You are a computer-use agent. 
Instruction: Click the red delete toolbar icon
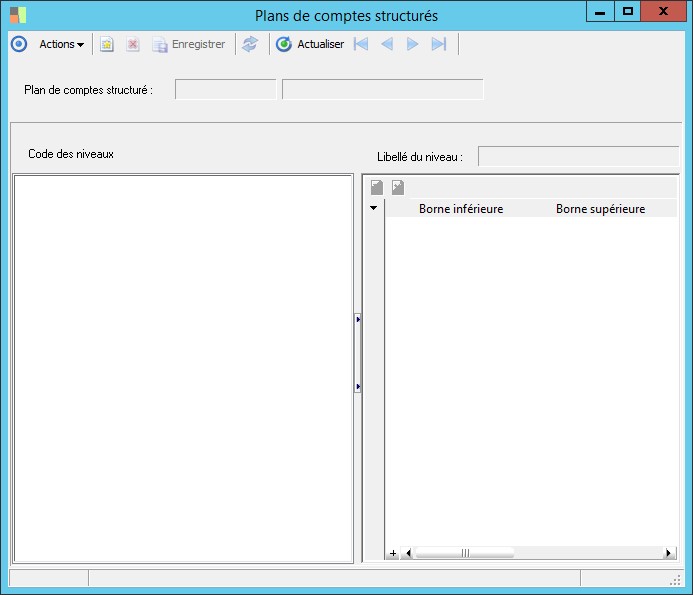click(133, 44)
